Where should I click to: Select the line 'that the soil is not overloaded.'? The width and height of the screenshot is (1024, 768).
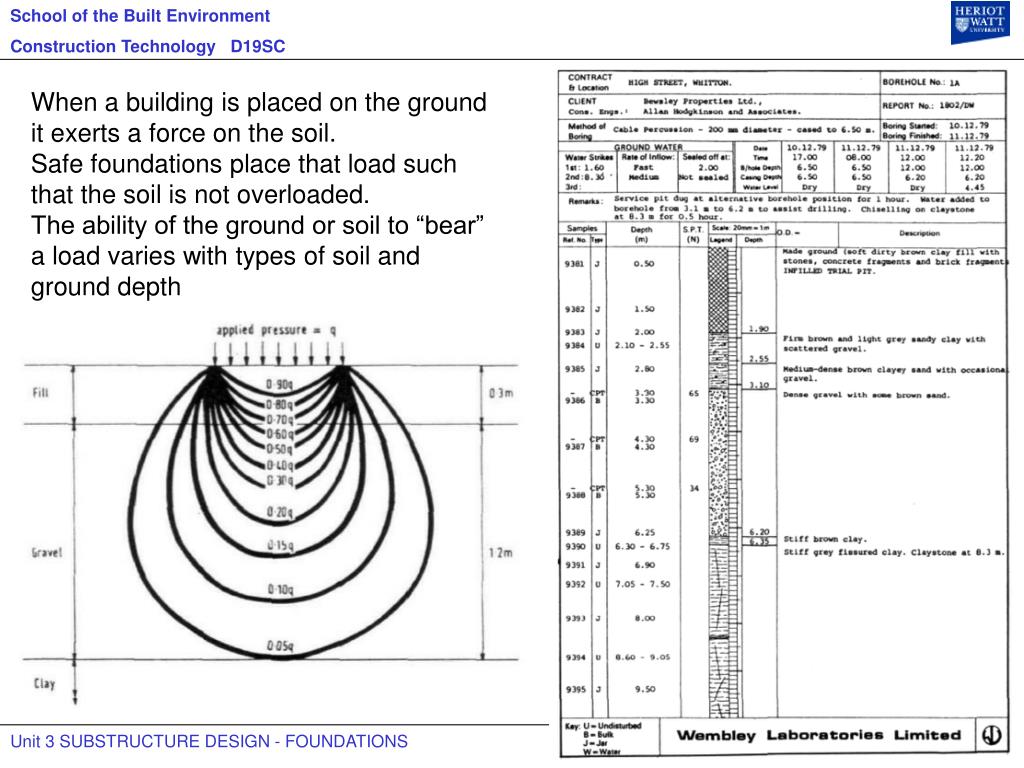point(200,195)
